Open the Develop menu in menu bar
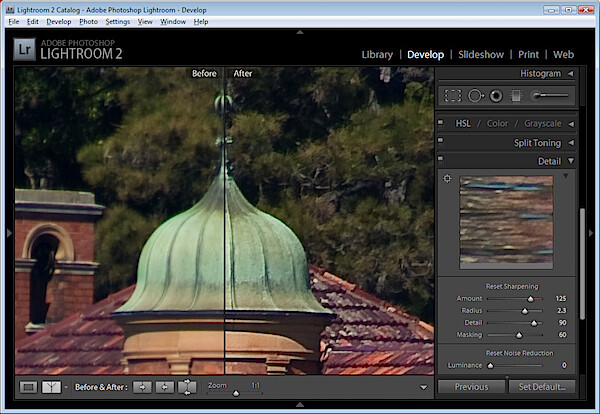600x414 pixels. pos(59,22)
